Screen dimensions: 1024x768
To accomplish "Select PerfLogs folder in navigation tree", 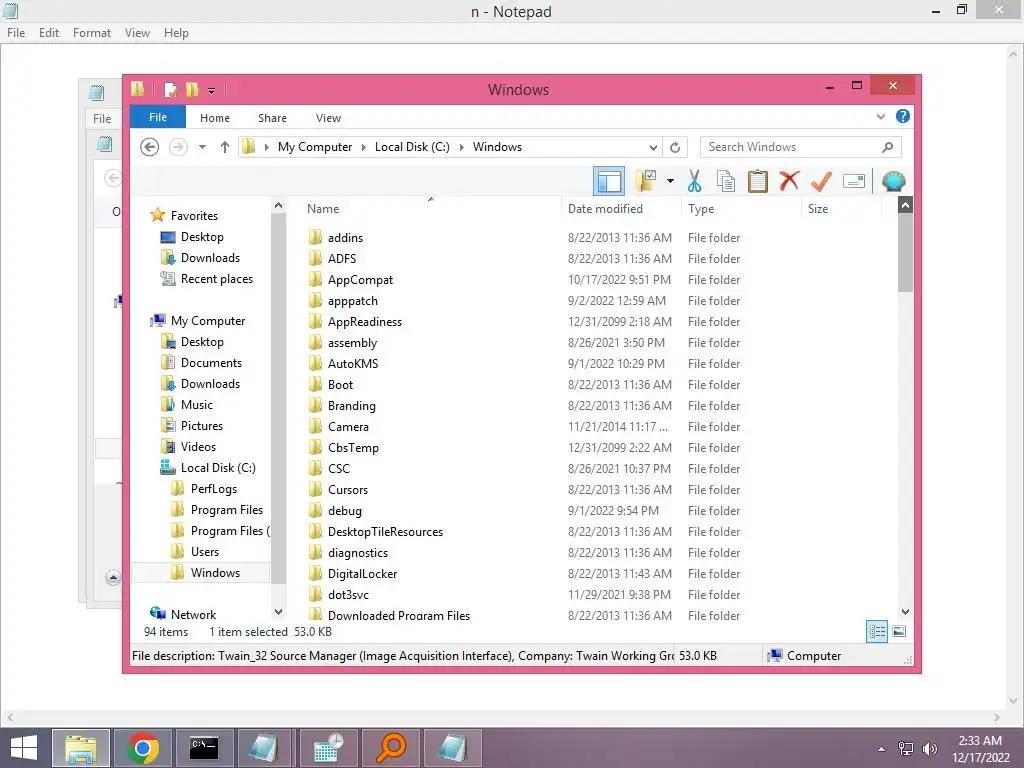I will [x=204, y=488].
